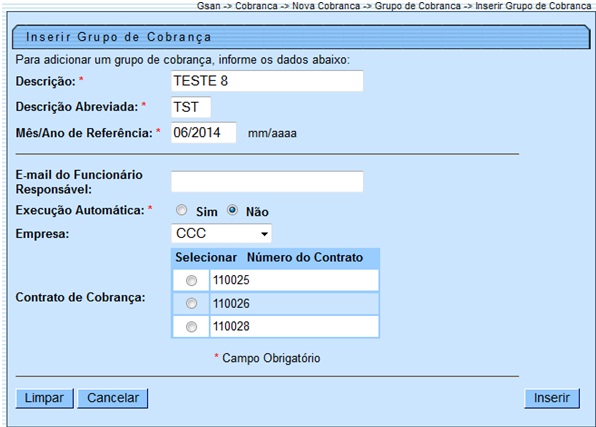Click the Empresa label
The width and height of the screenshot is (596, 427).
(x=42, y=234)
